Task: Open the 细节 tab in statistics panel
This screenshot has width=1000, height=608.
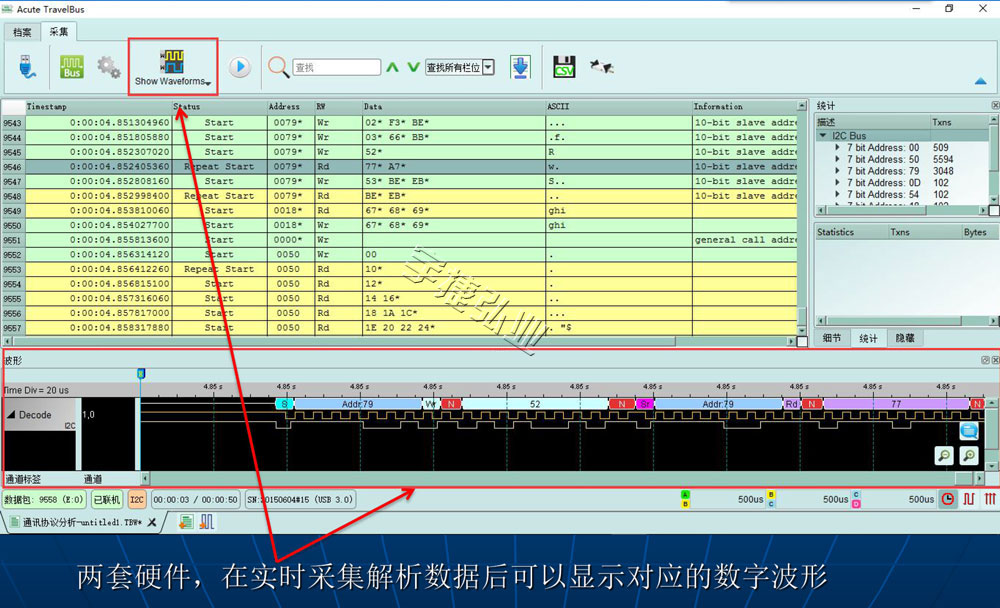Action: pyautogui.click(x=832, y=338)
